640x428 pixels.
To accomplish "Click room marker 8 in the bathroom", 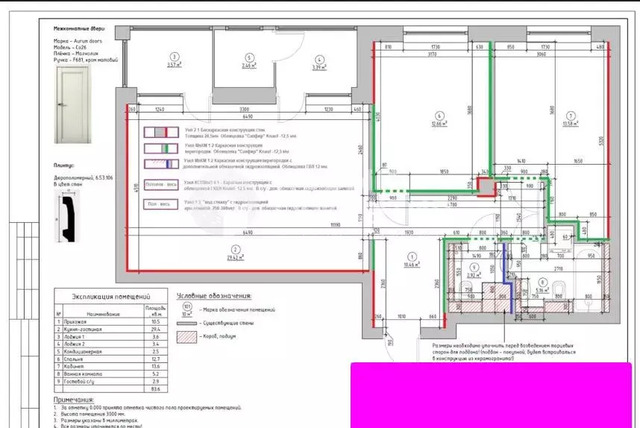I will [x=542, y=282].
